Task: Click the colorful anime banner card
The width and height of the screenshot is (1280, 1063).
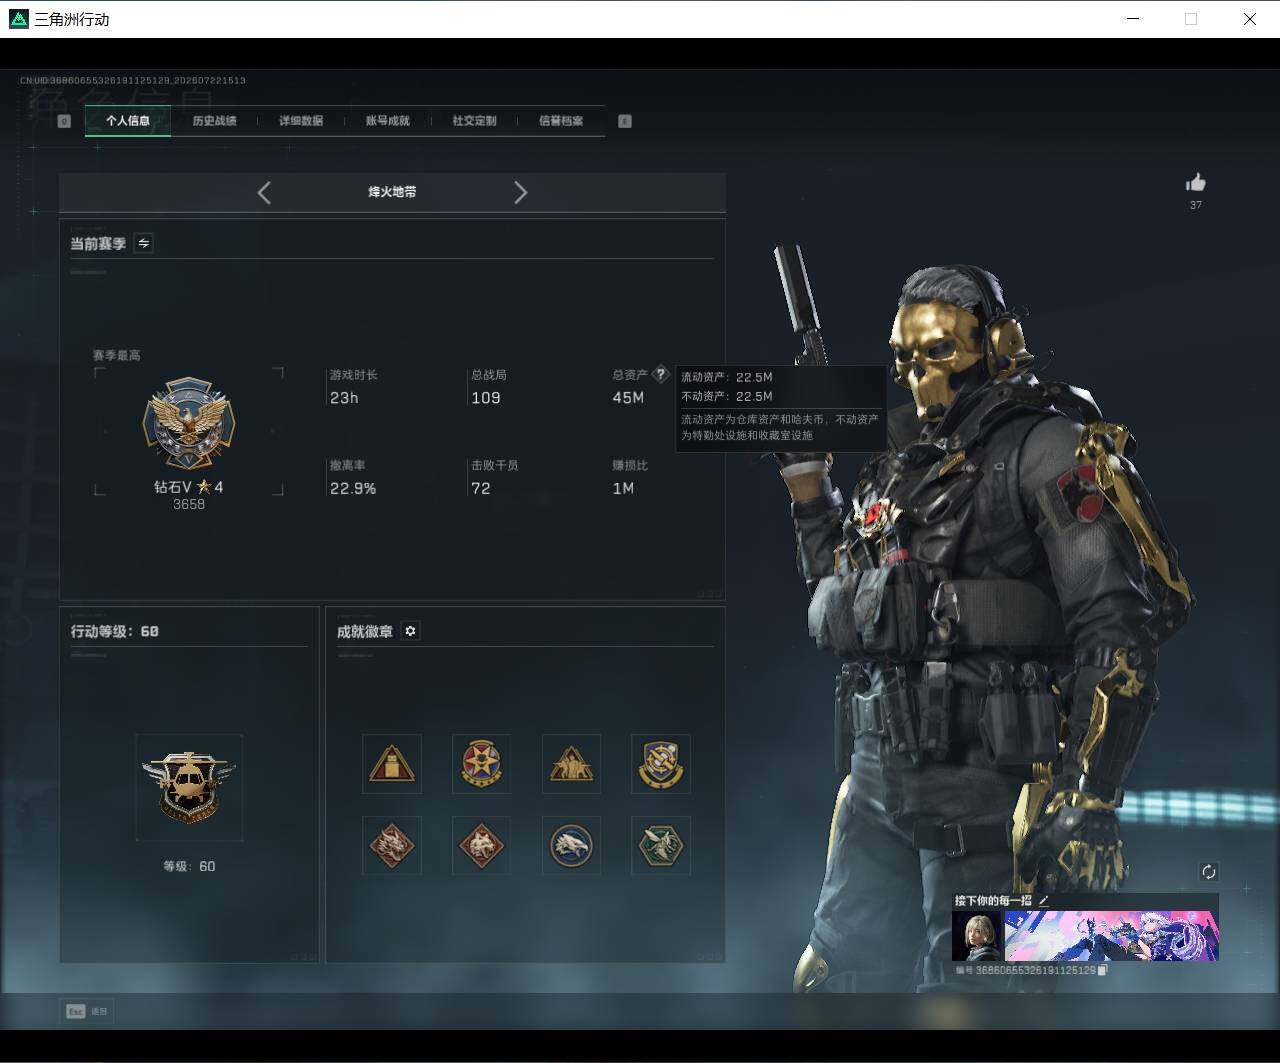Action: (x=1111, y=936)
